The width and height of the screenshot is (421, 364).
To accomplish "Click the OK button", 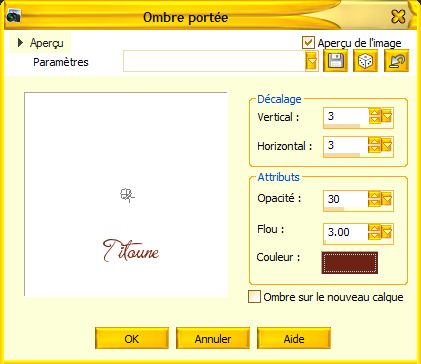I will pyautogui.click(x=132, y=339).
